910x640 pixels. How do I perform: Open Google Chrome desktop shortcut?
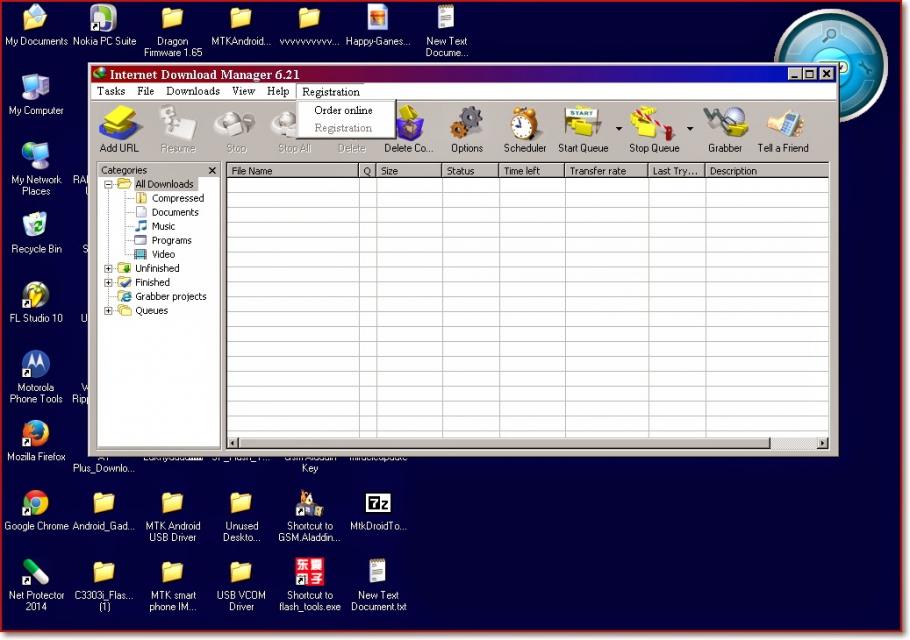point(36,503)
